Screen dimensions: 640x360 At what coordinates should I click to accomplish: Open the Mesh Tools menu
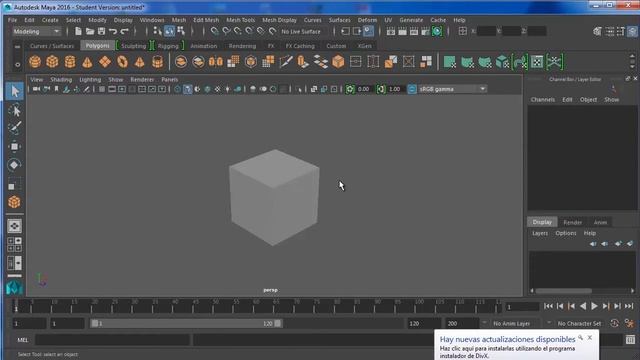240,20
